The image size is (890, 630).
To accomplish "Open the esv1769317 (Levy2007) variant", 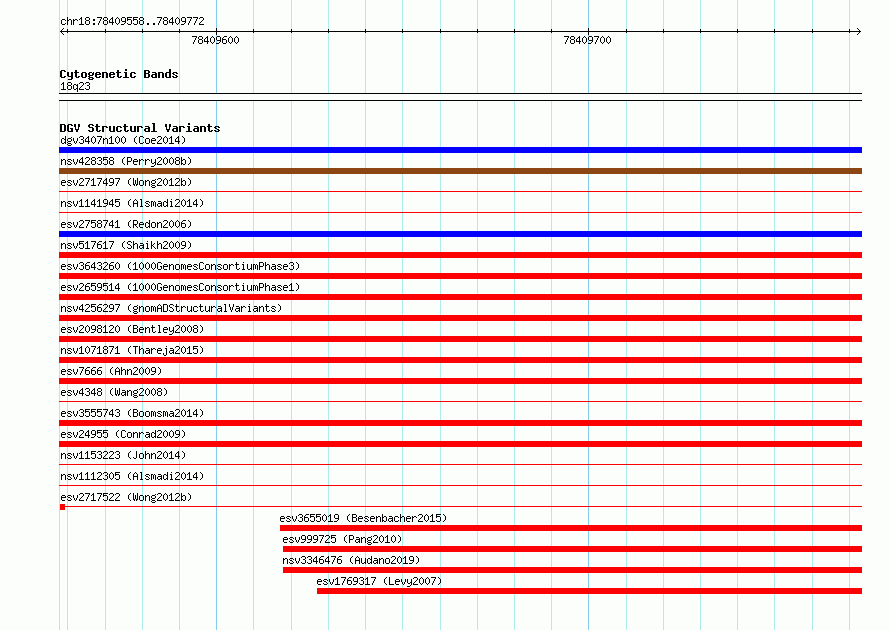I will pos(379,581).
